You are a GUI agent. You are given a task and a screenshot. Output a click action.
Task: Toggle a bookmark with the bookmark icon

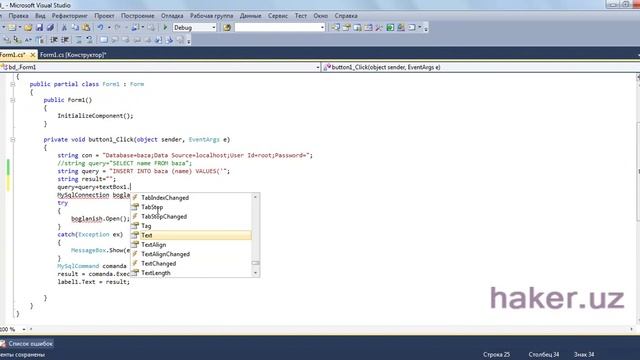click(x=104, y=40)
